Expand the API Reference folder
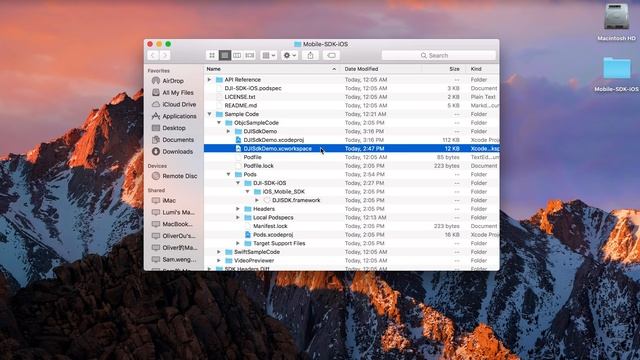The height and width of the screenshot is (360, 640). (209, 80)
